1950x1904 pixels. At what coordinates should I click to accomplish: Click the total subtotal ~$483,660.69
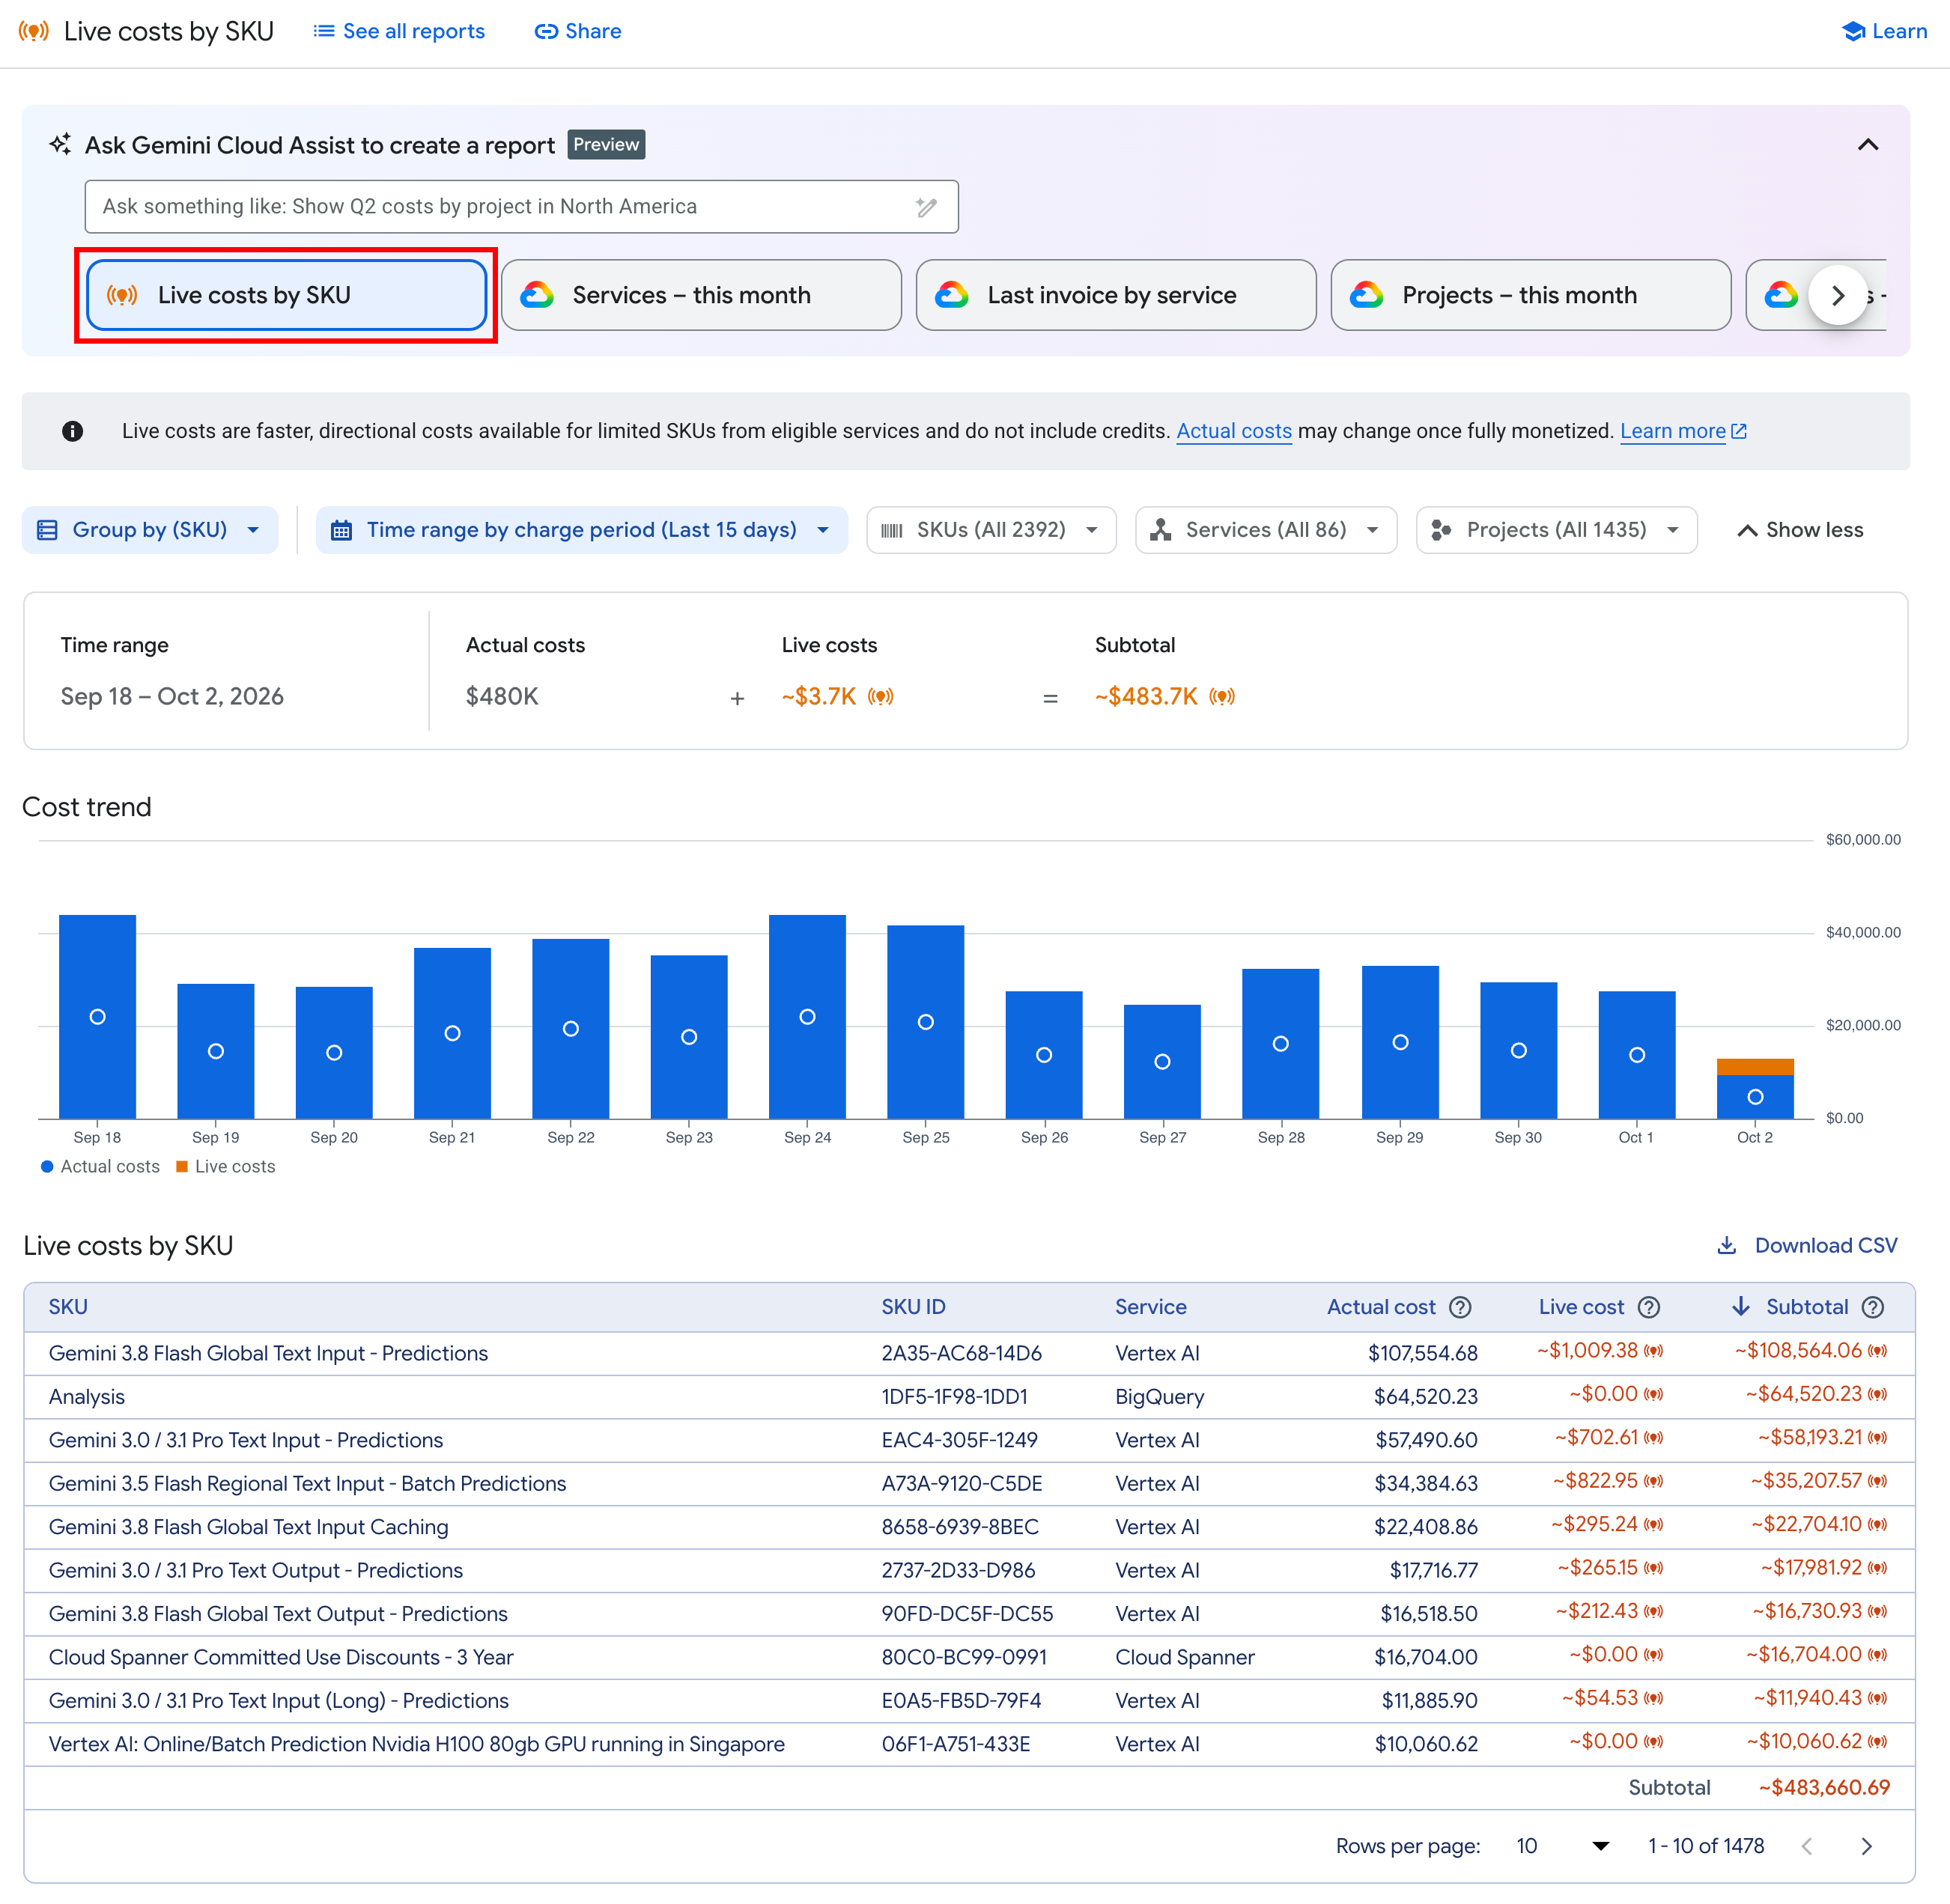tap(1824, 1788)
